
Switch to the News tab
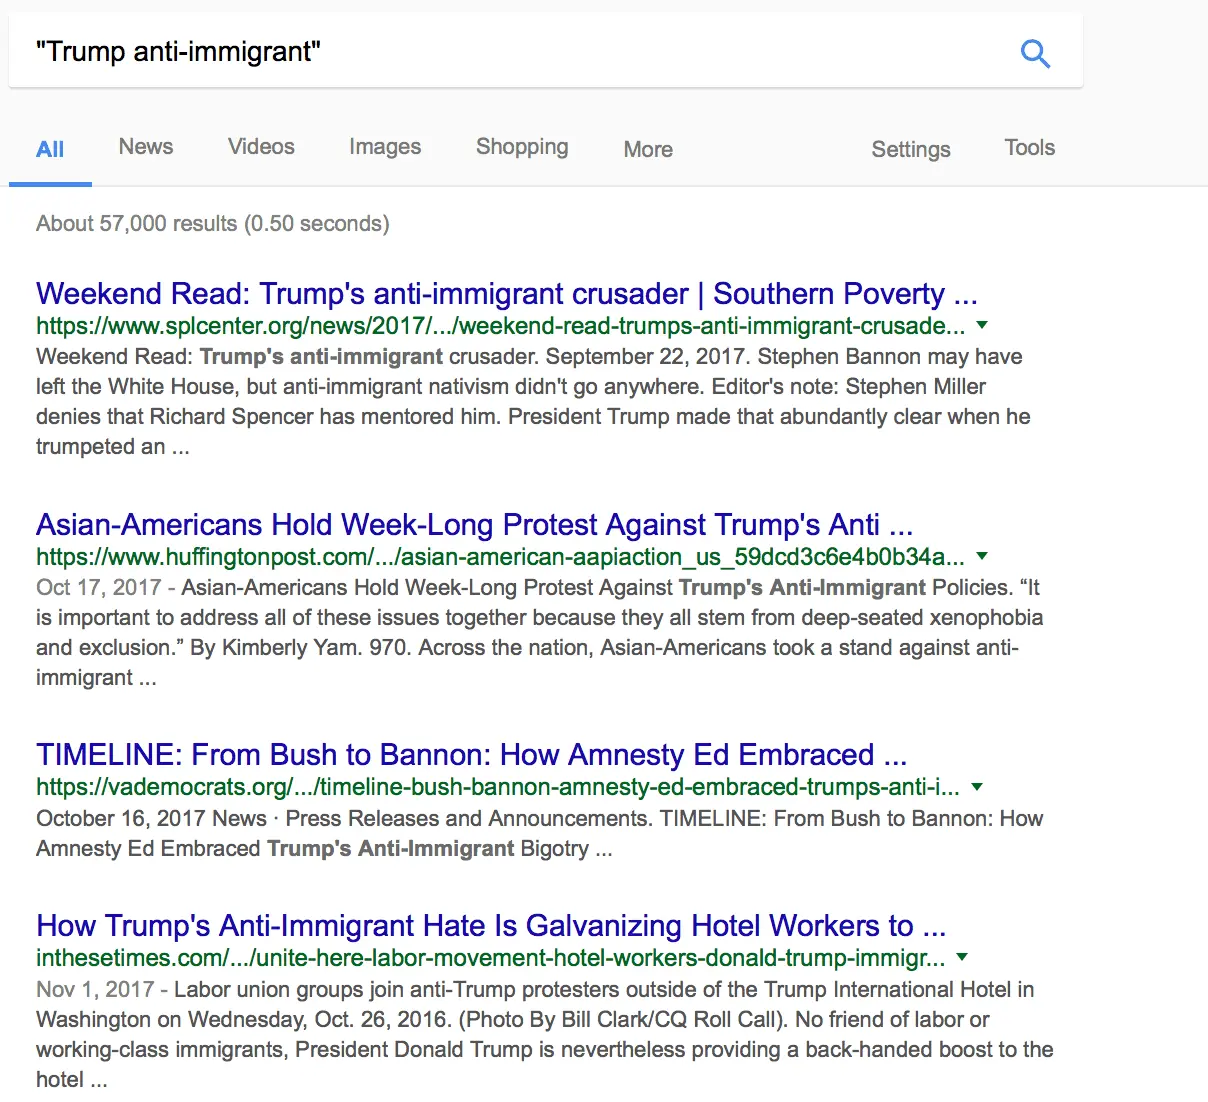pos(145,146)
